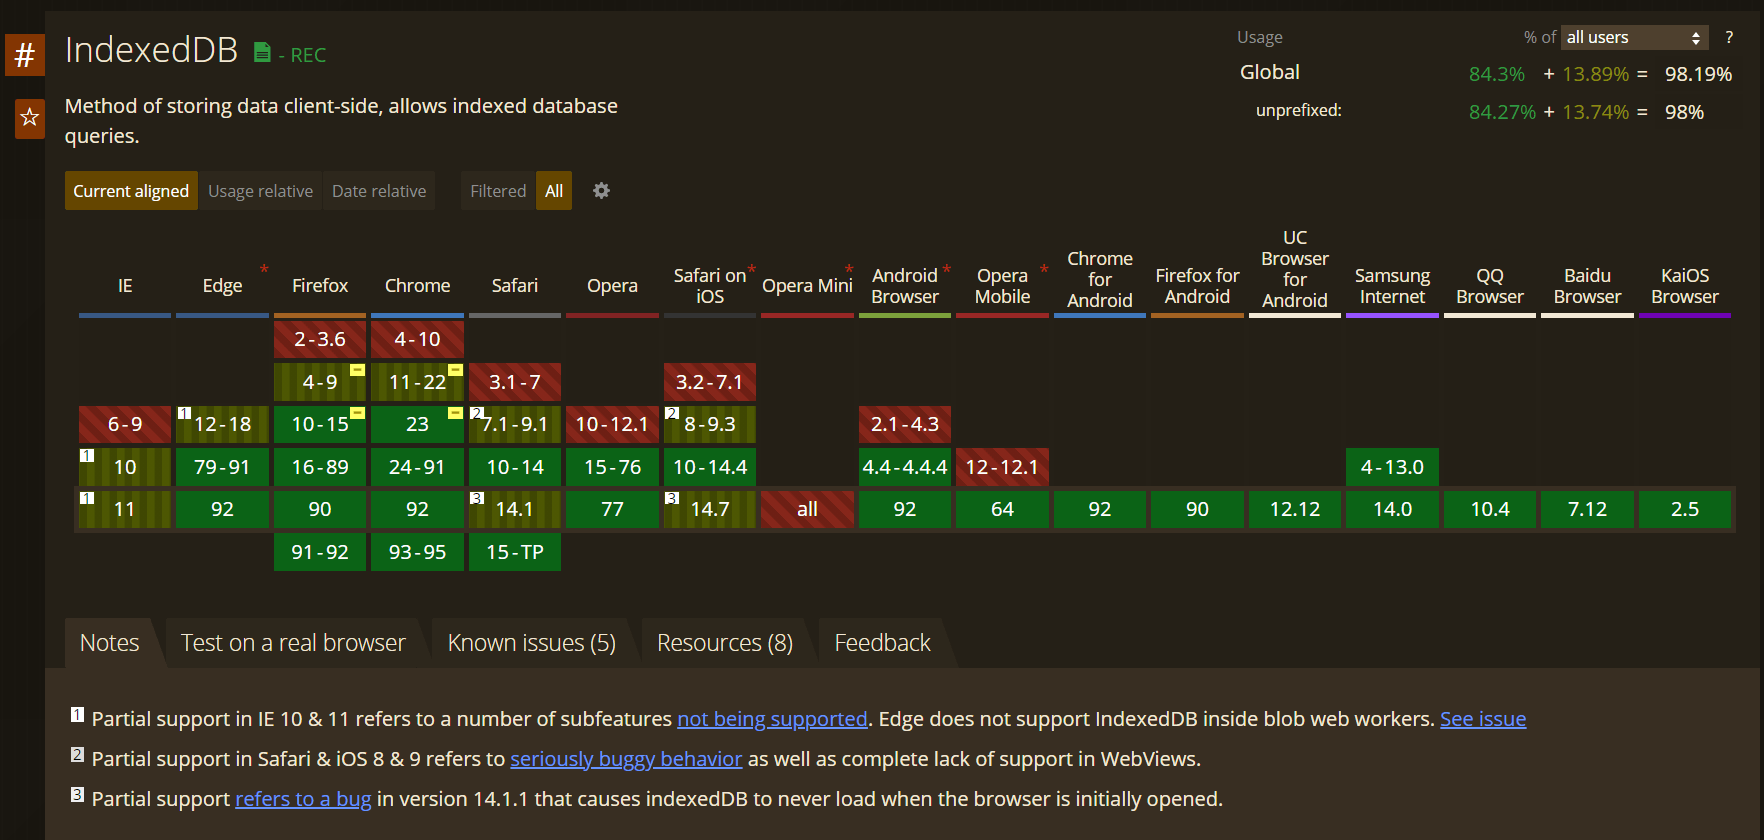Select the Filtered browsers option
Viewport: 1764px width, 840px height.
click(498, 191)
